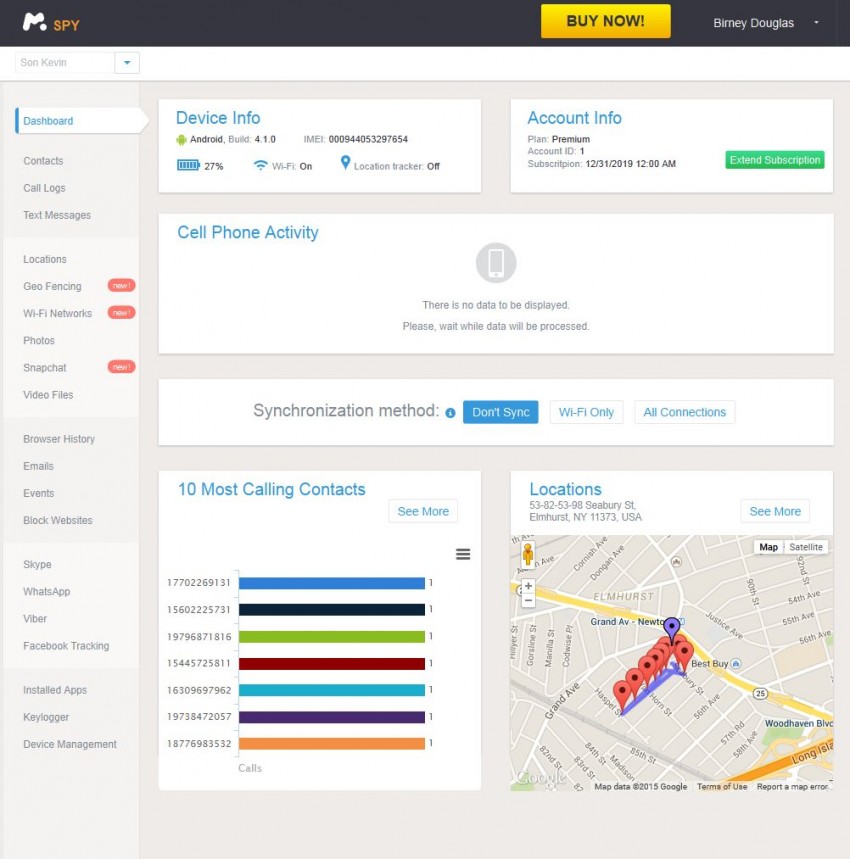Click Report a map error link
Screen dimensions: 850x859
tap(792, 786)
